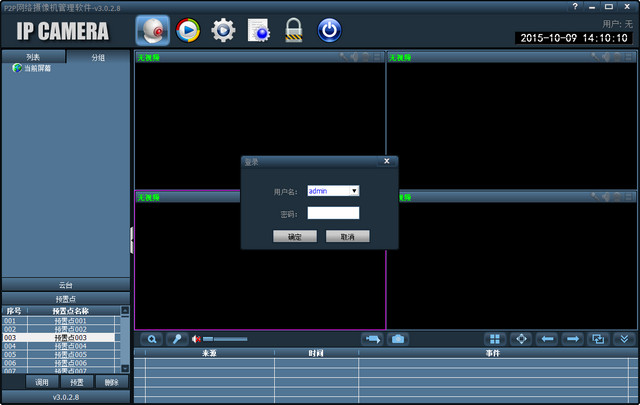Click the 取消 button in login dialog
This screenshot has height=405, width=640.
pos(347,237)
